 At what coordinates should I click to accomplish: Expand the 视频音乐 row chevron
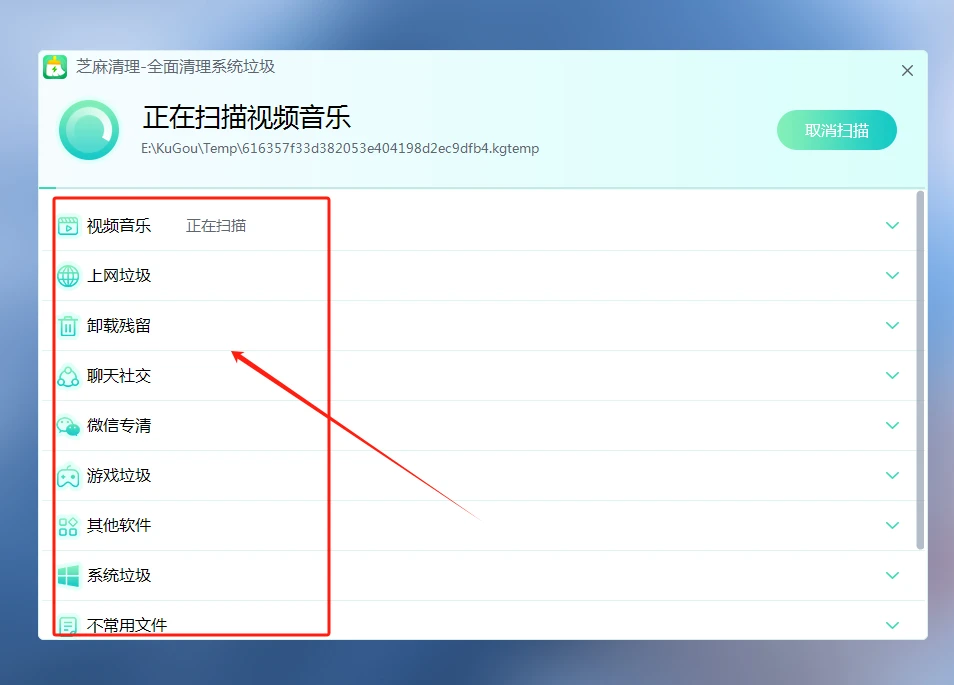892,226
